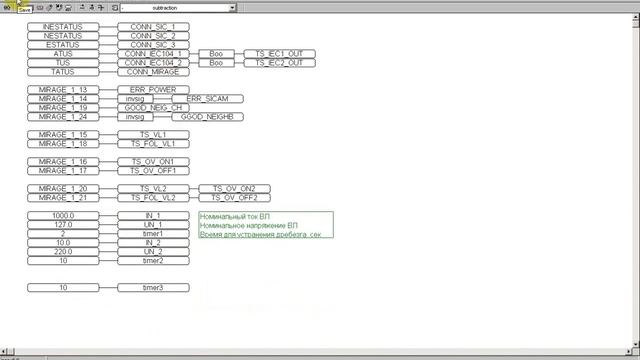Select the TS_FOL_VL2 block

click(x=153, y=198)
